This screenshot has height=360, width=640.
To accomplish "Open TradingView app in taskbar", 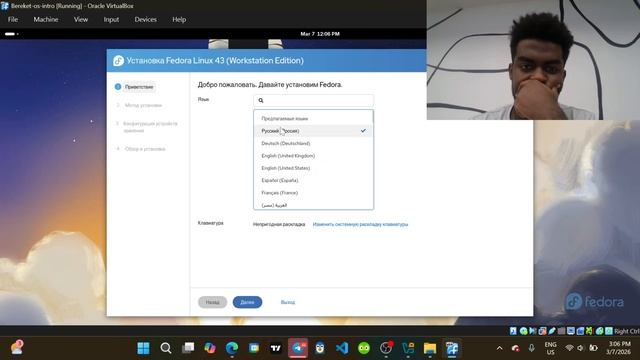I will coord(276,348).
